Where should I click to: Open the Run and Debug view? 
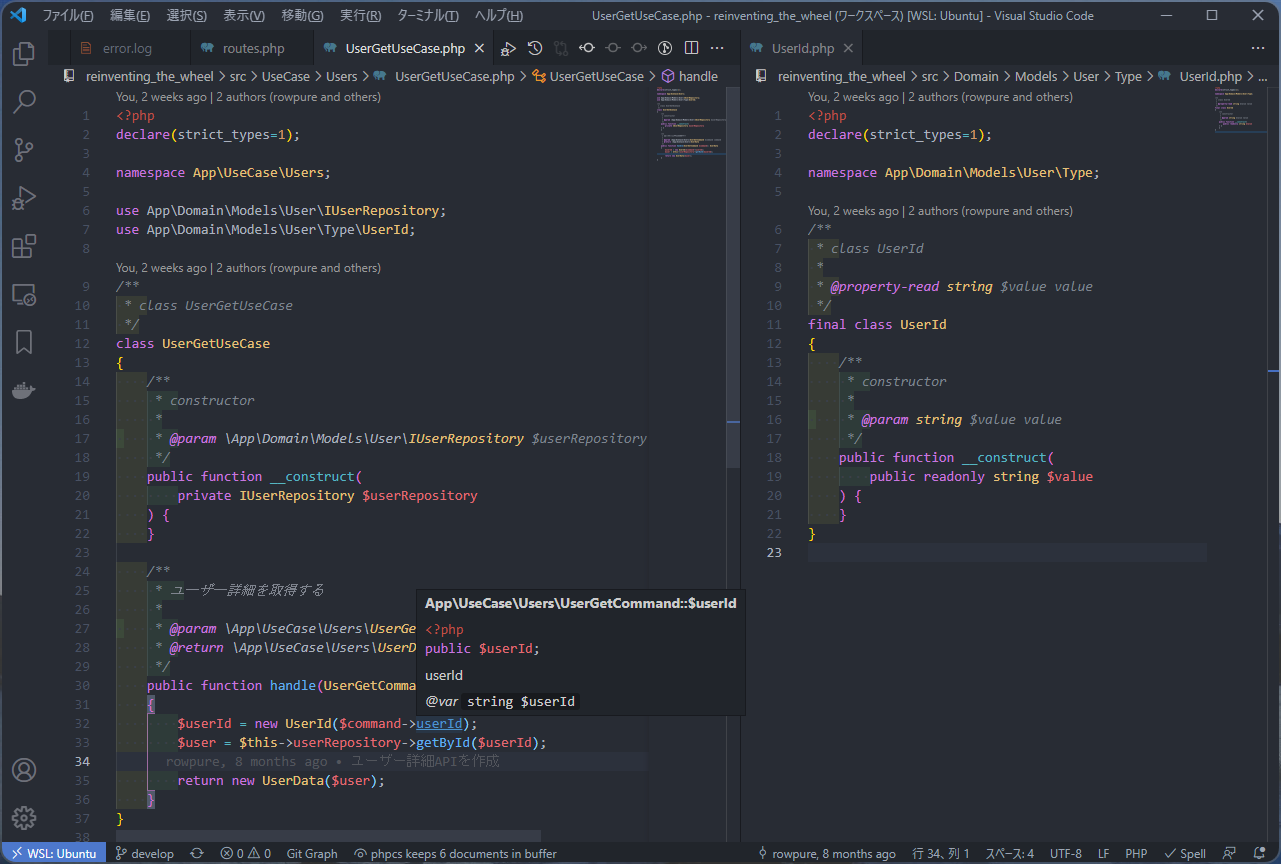[23, 198]
